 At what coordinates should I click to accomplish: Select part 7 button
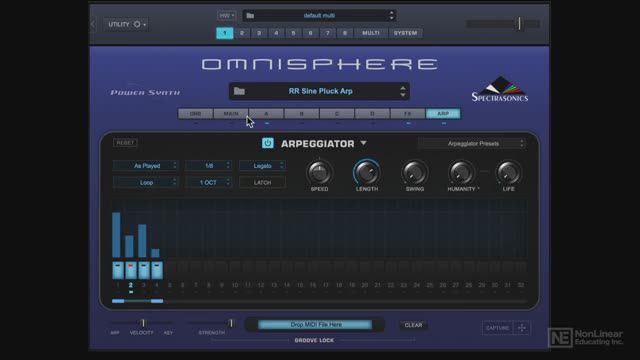[327, 33]
